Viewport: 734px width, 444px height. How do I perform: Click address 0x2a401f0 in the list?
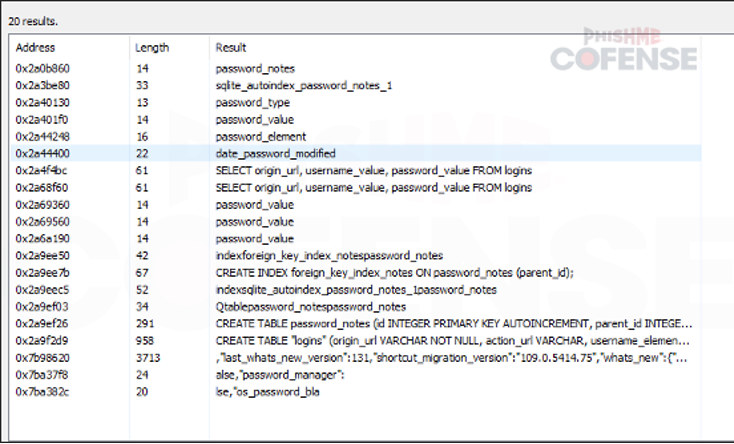click(x=43, y=120)
